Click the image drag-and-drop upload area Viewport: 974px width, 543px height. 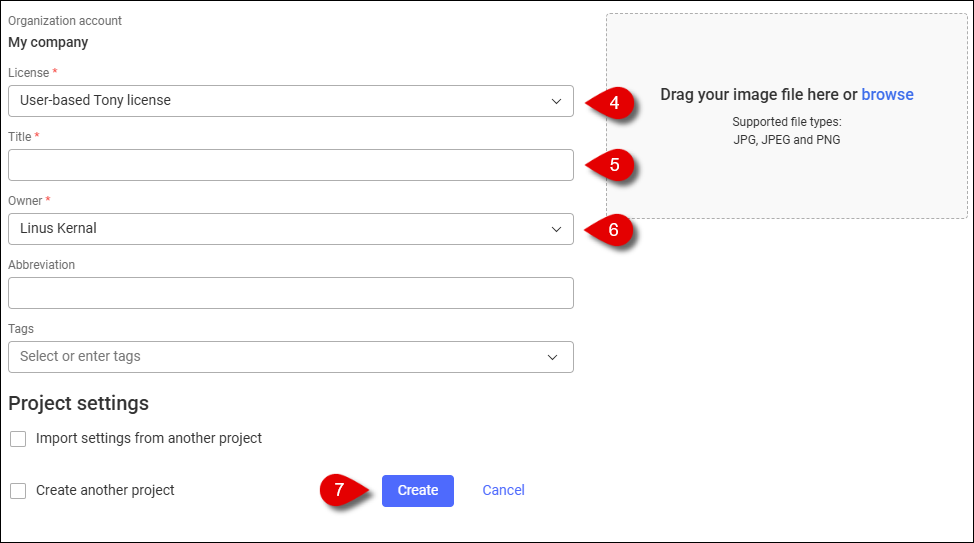(786, 116)
